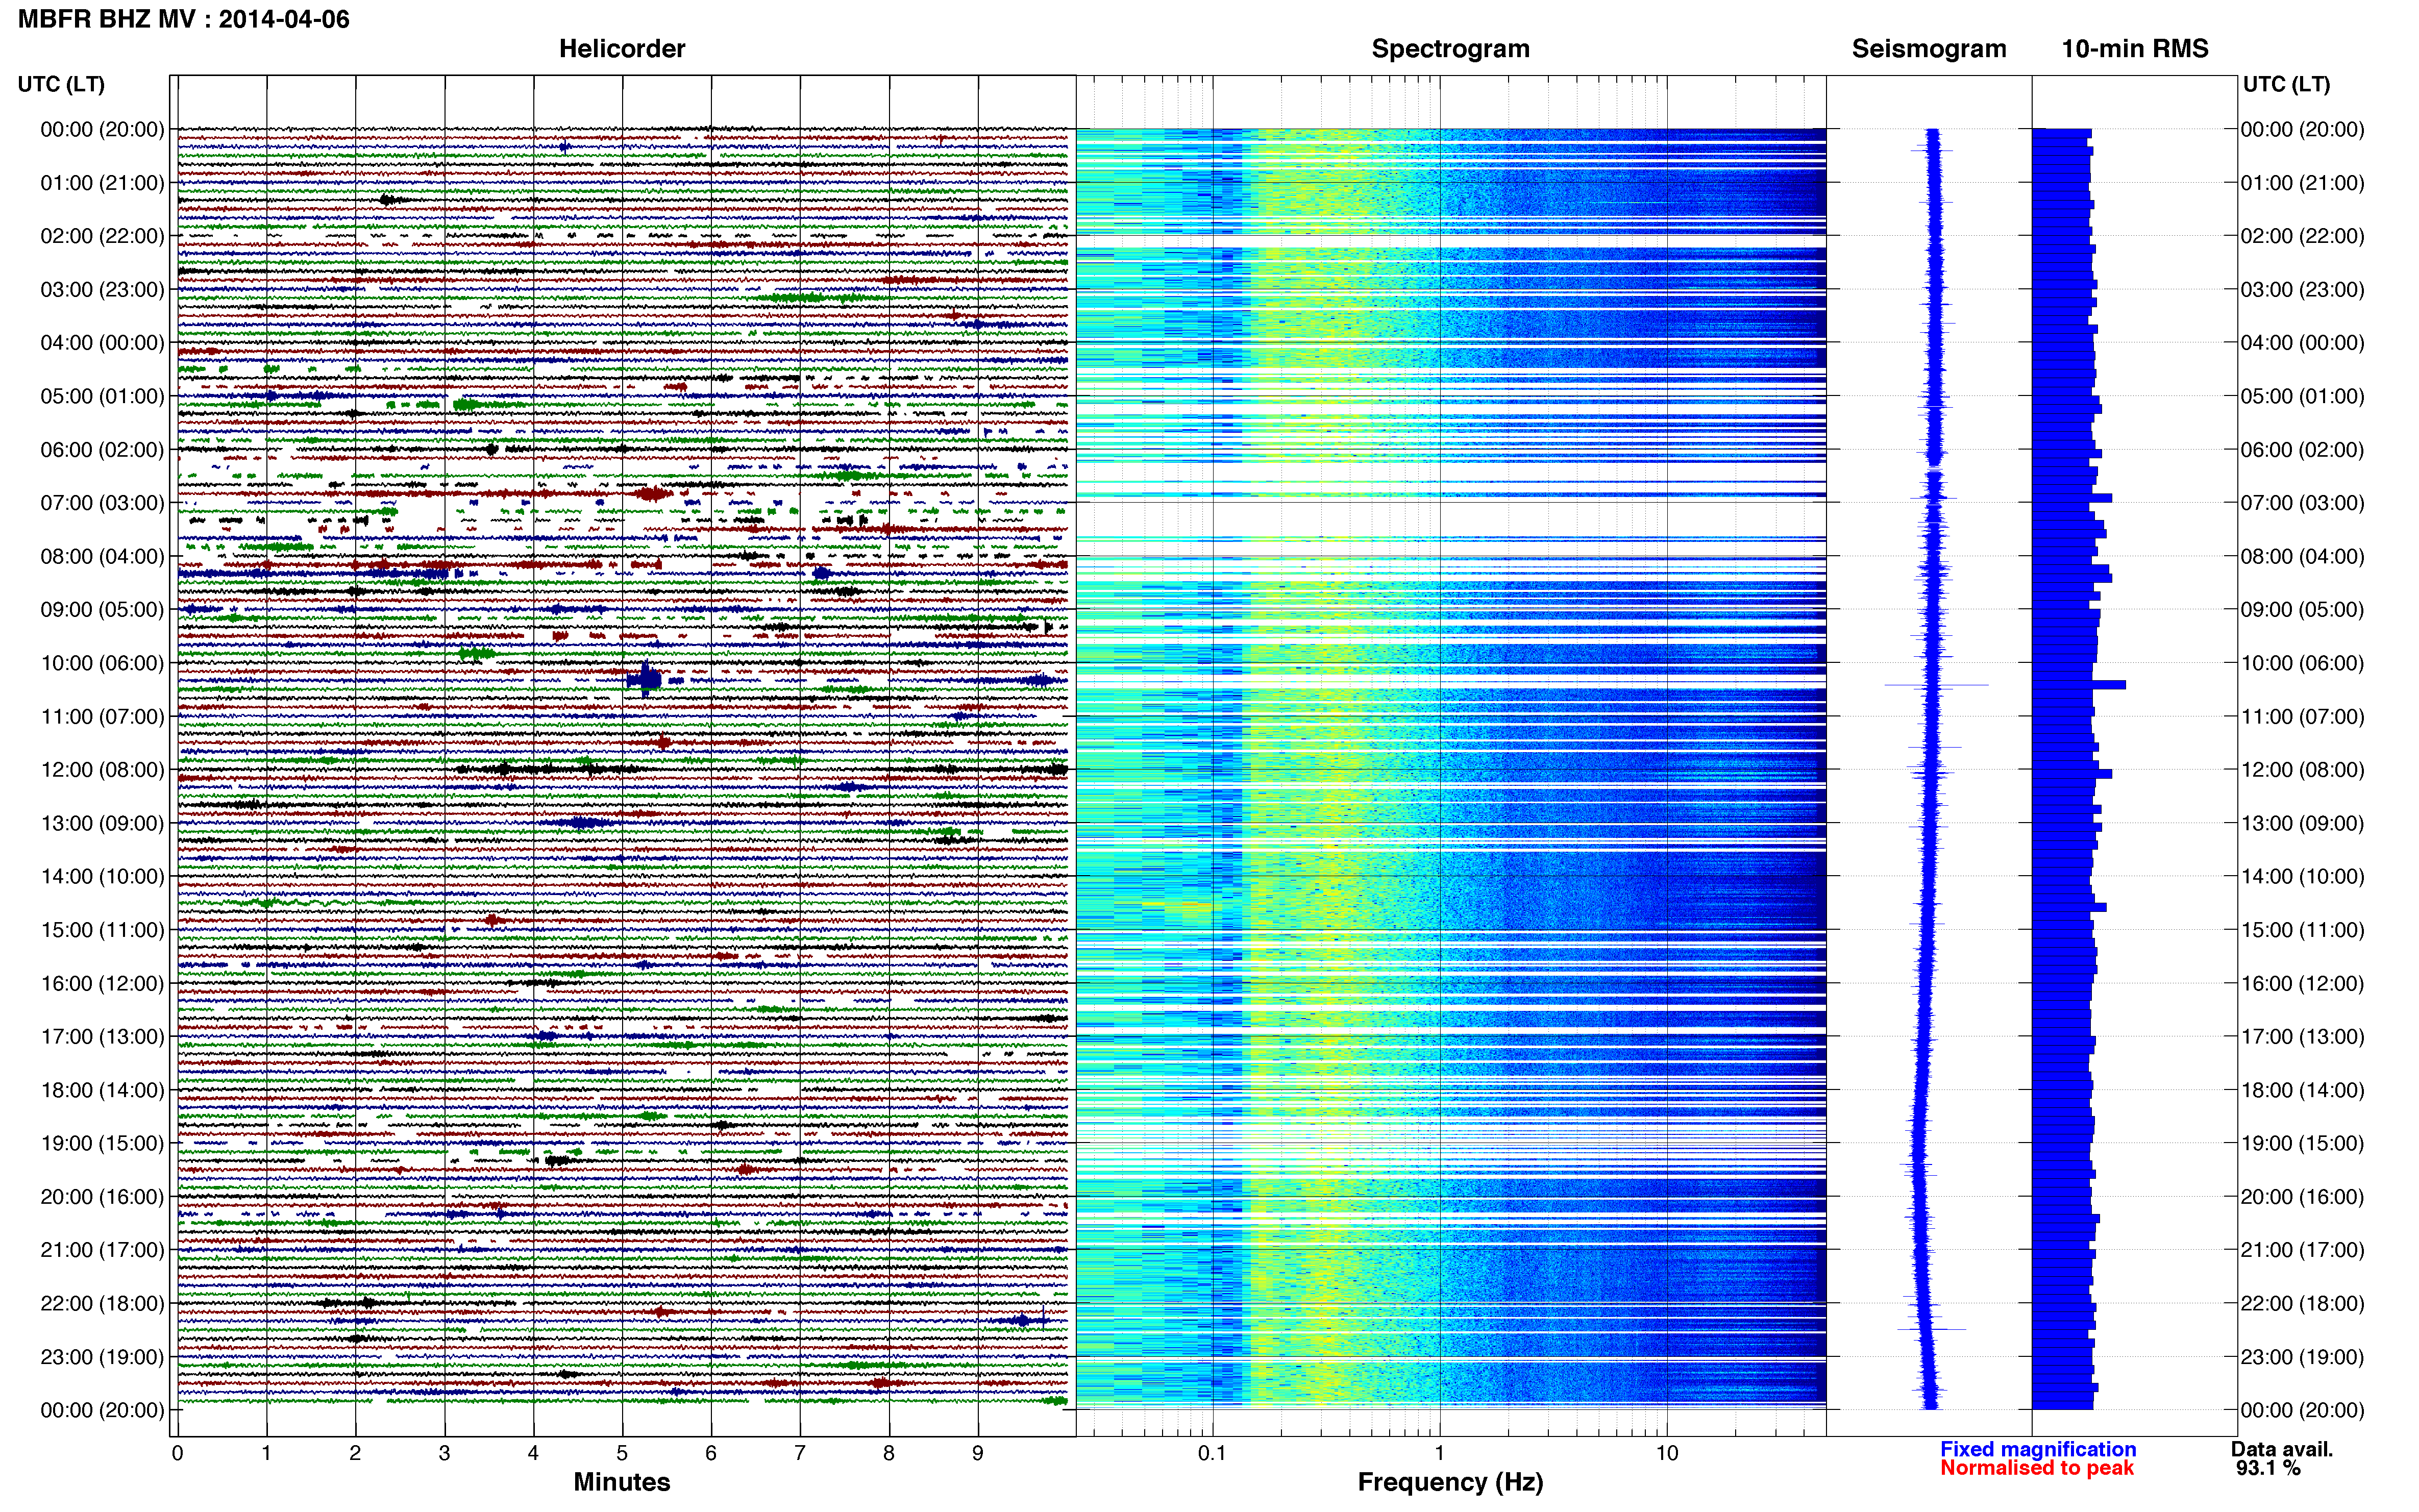Click the left '15:00 (11:00)' time label

102,930
